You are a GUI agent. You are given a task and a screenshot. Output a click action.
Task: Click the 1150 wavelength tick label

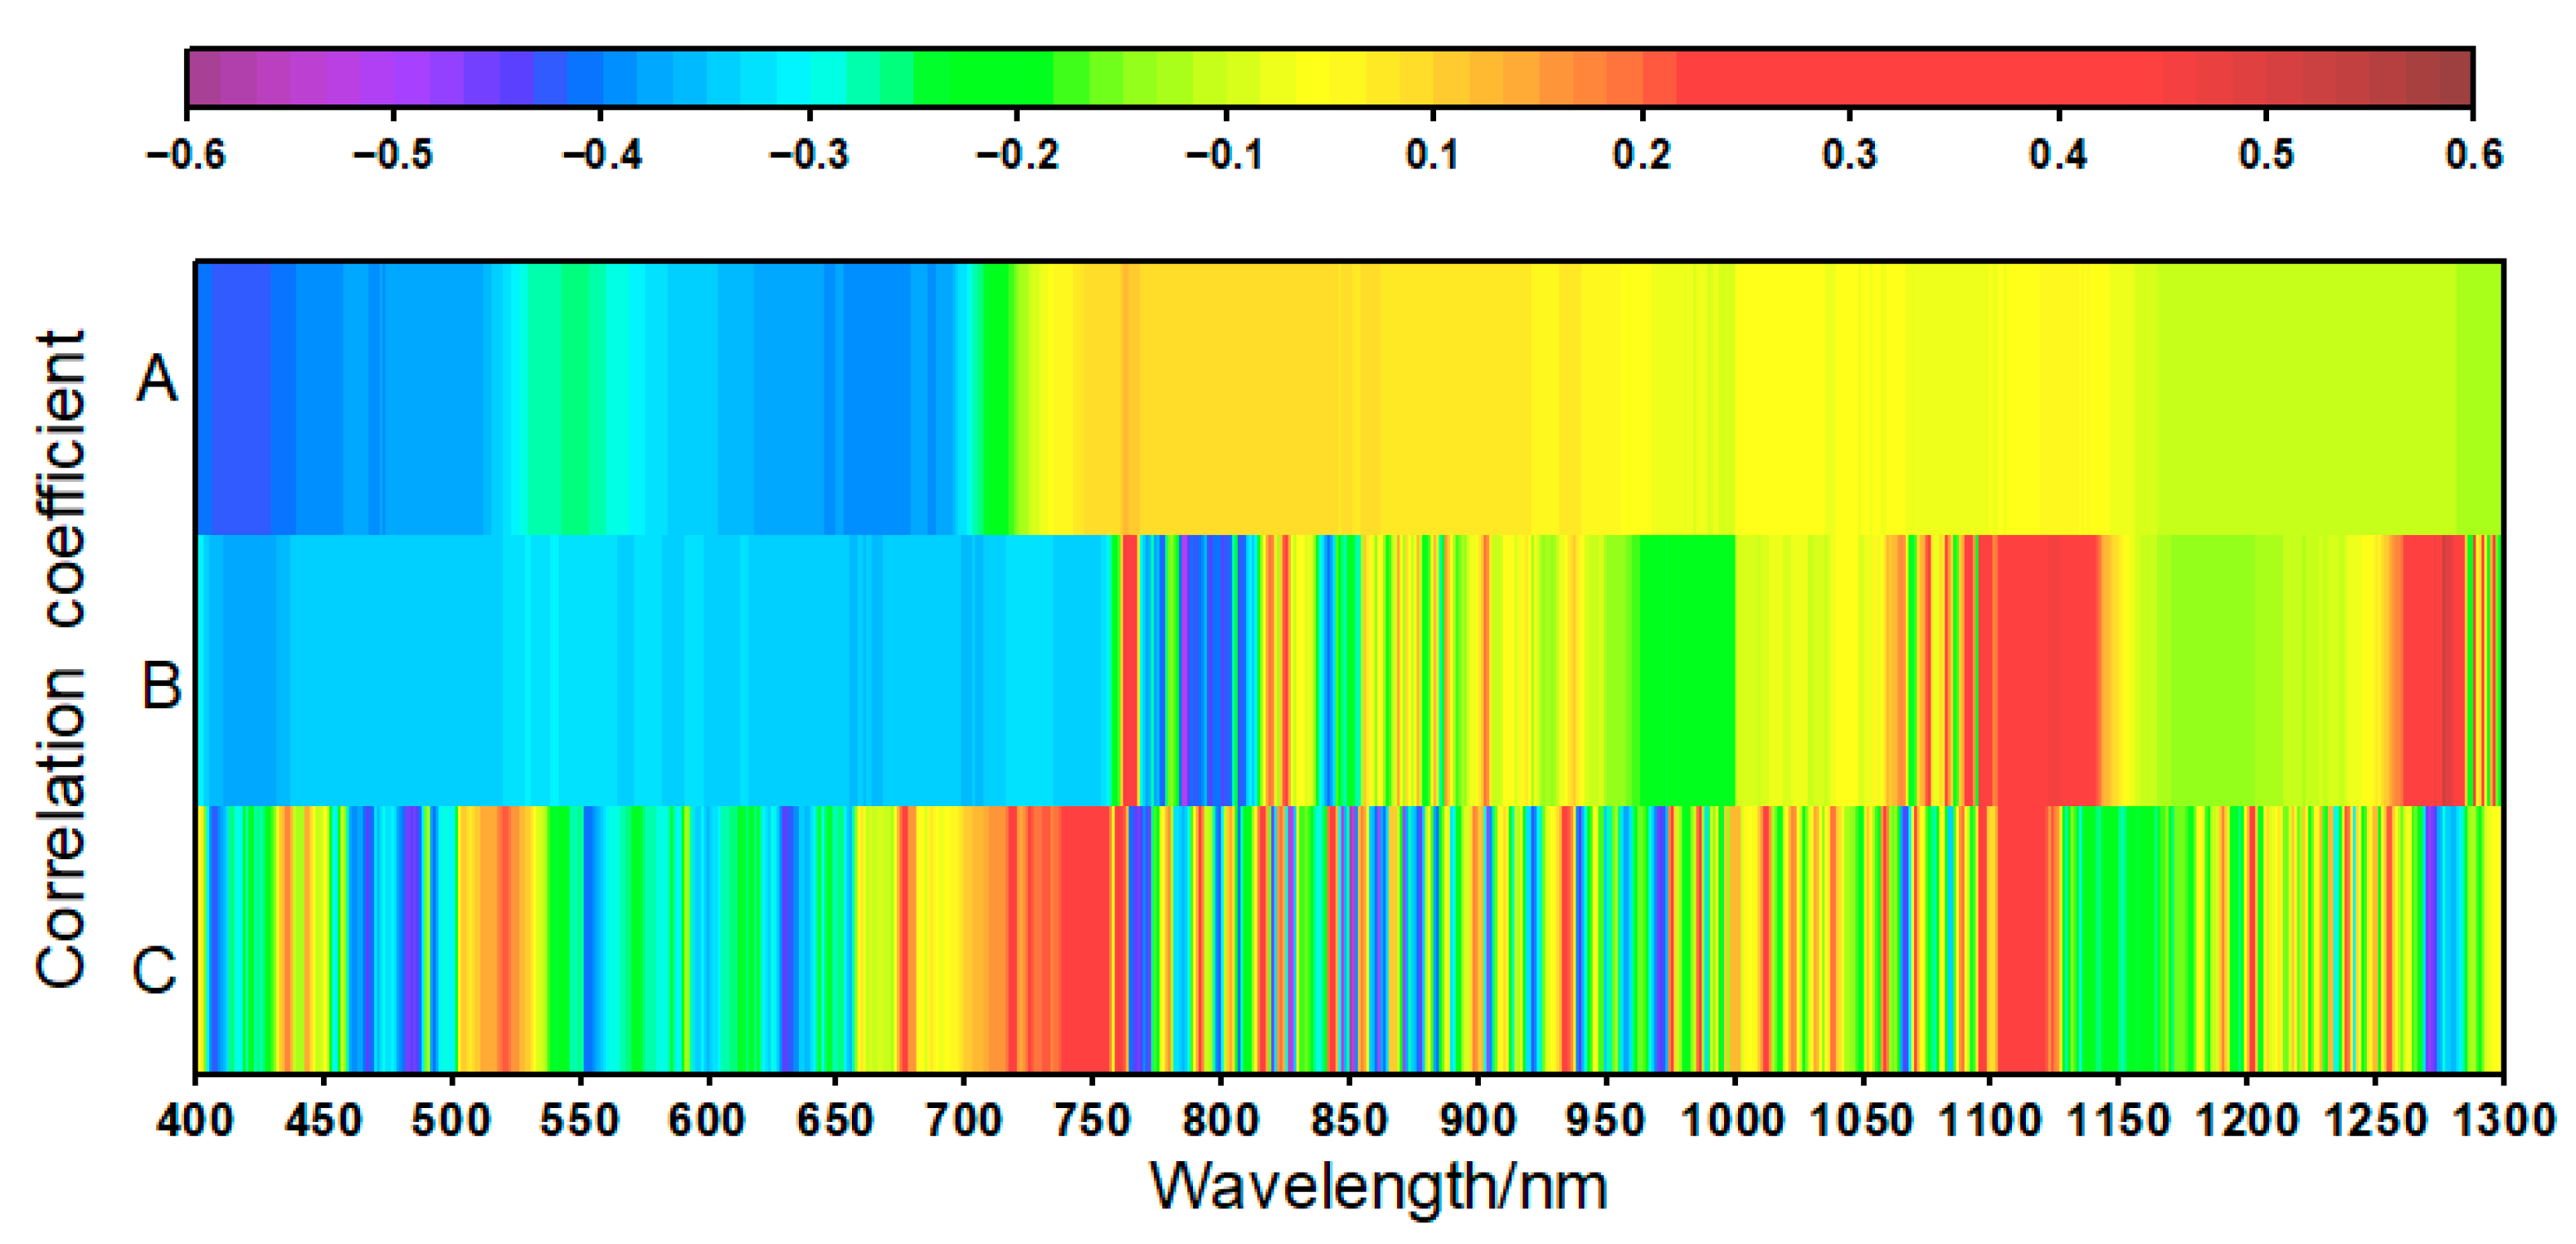[x=2118, y=1120]
